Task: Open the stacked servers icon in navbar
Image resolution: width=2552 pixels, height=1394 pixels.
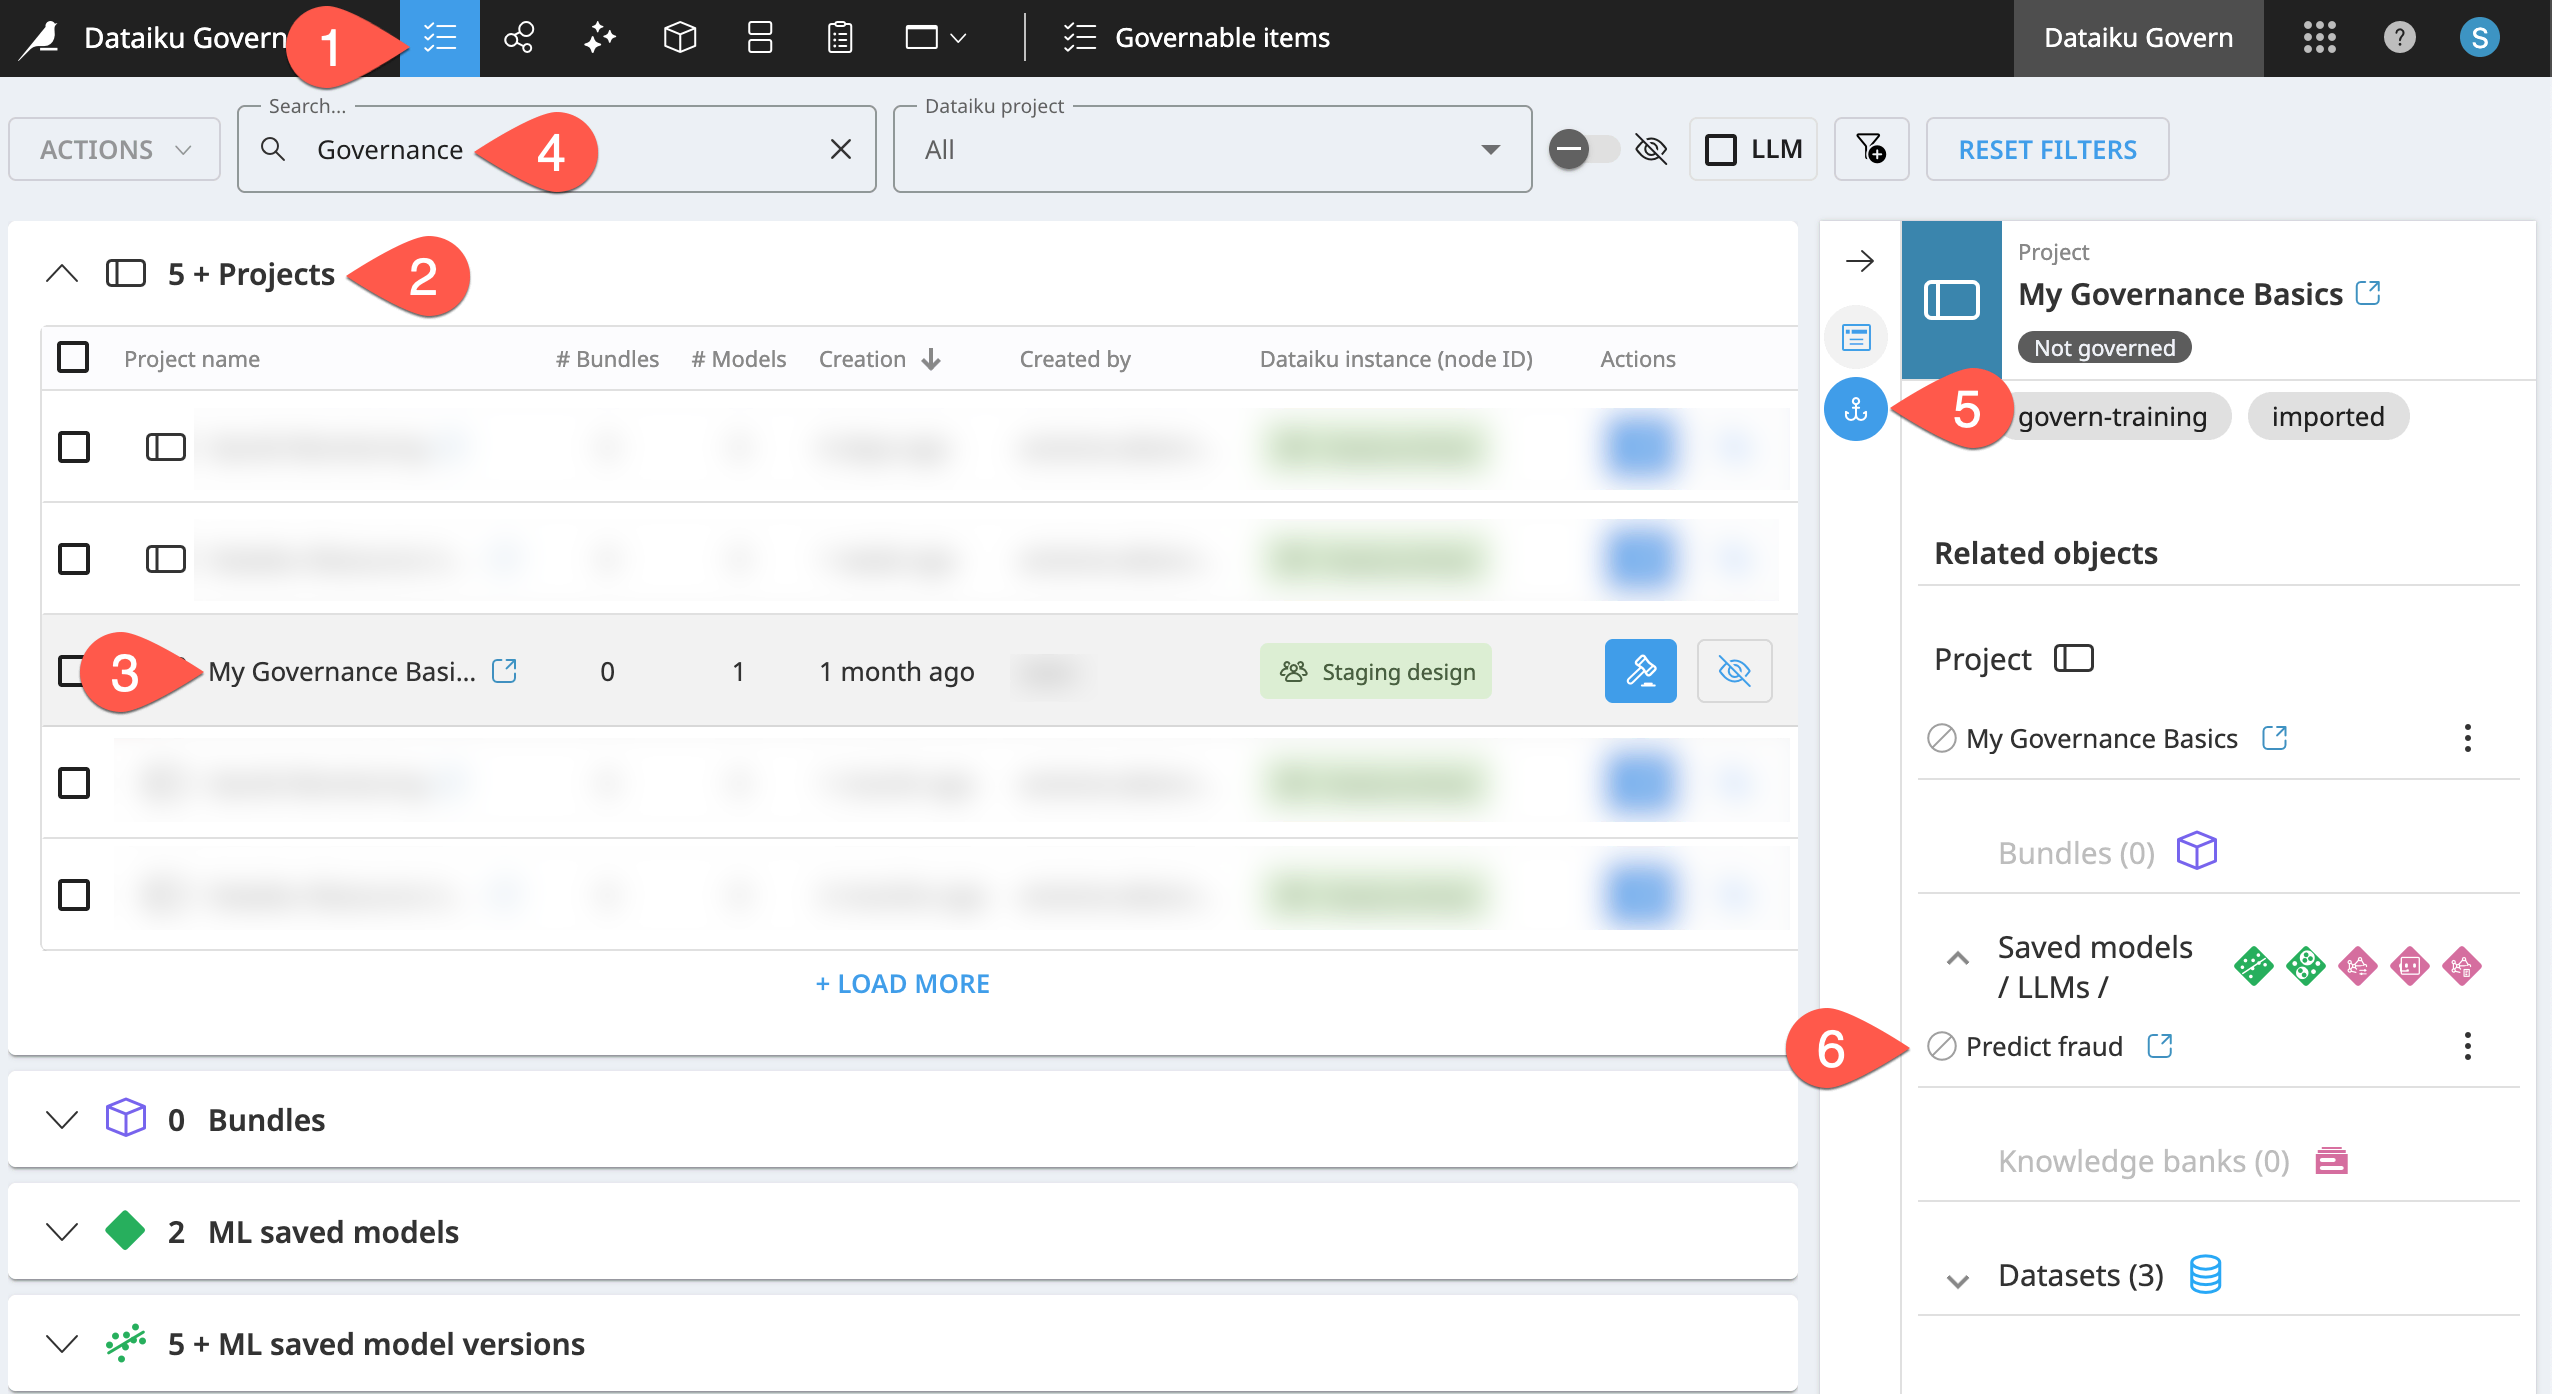Action: pos(760,38)
